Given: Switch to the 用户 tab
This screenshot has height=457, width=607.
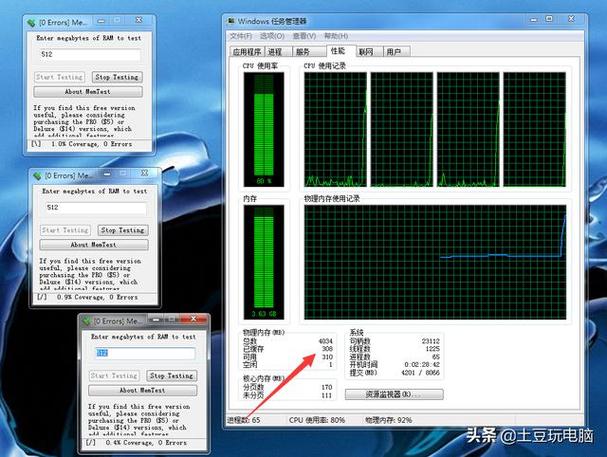Looking at the screenshot, I should point(396,51).
